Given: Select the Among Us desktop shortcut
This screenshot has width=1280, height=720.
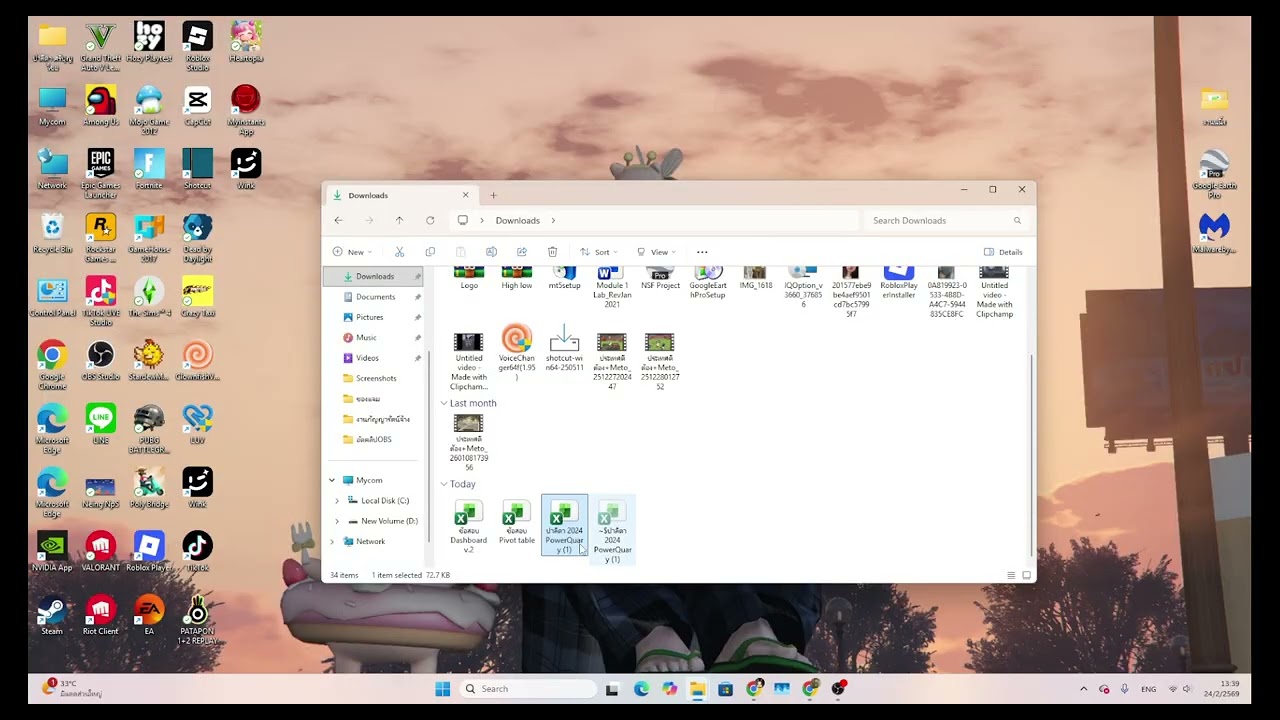Looking at the screenshot, I should (x=100, y=106).
